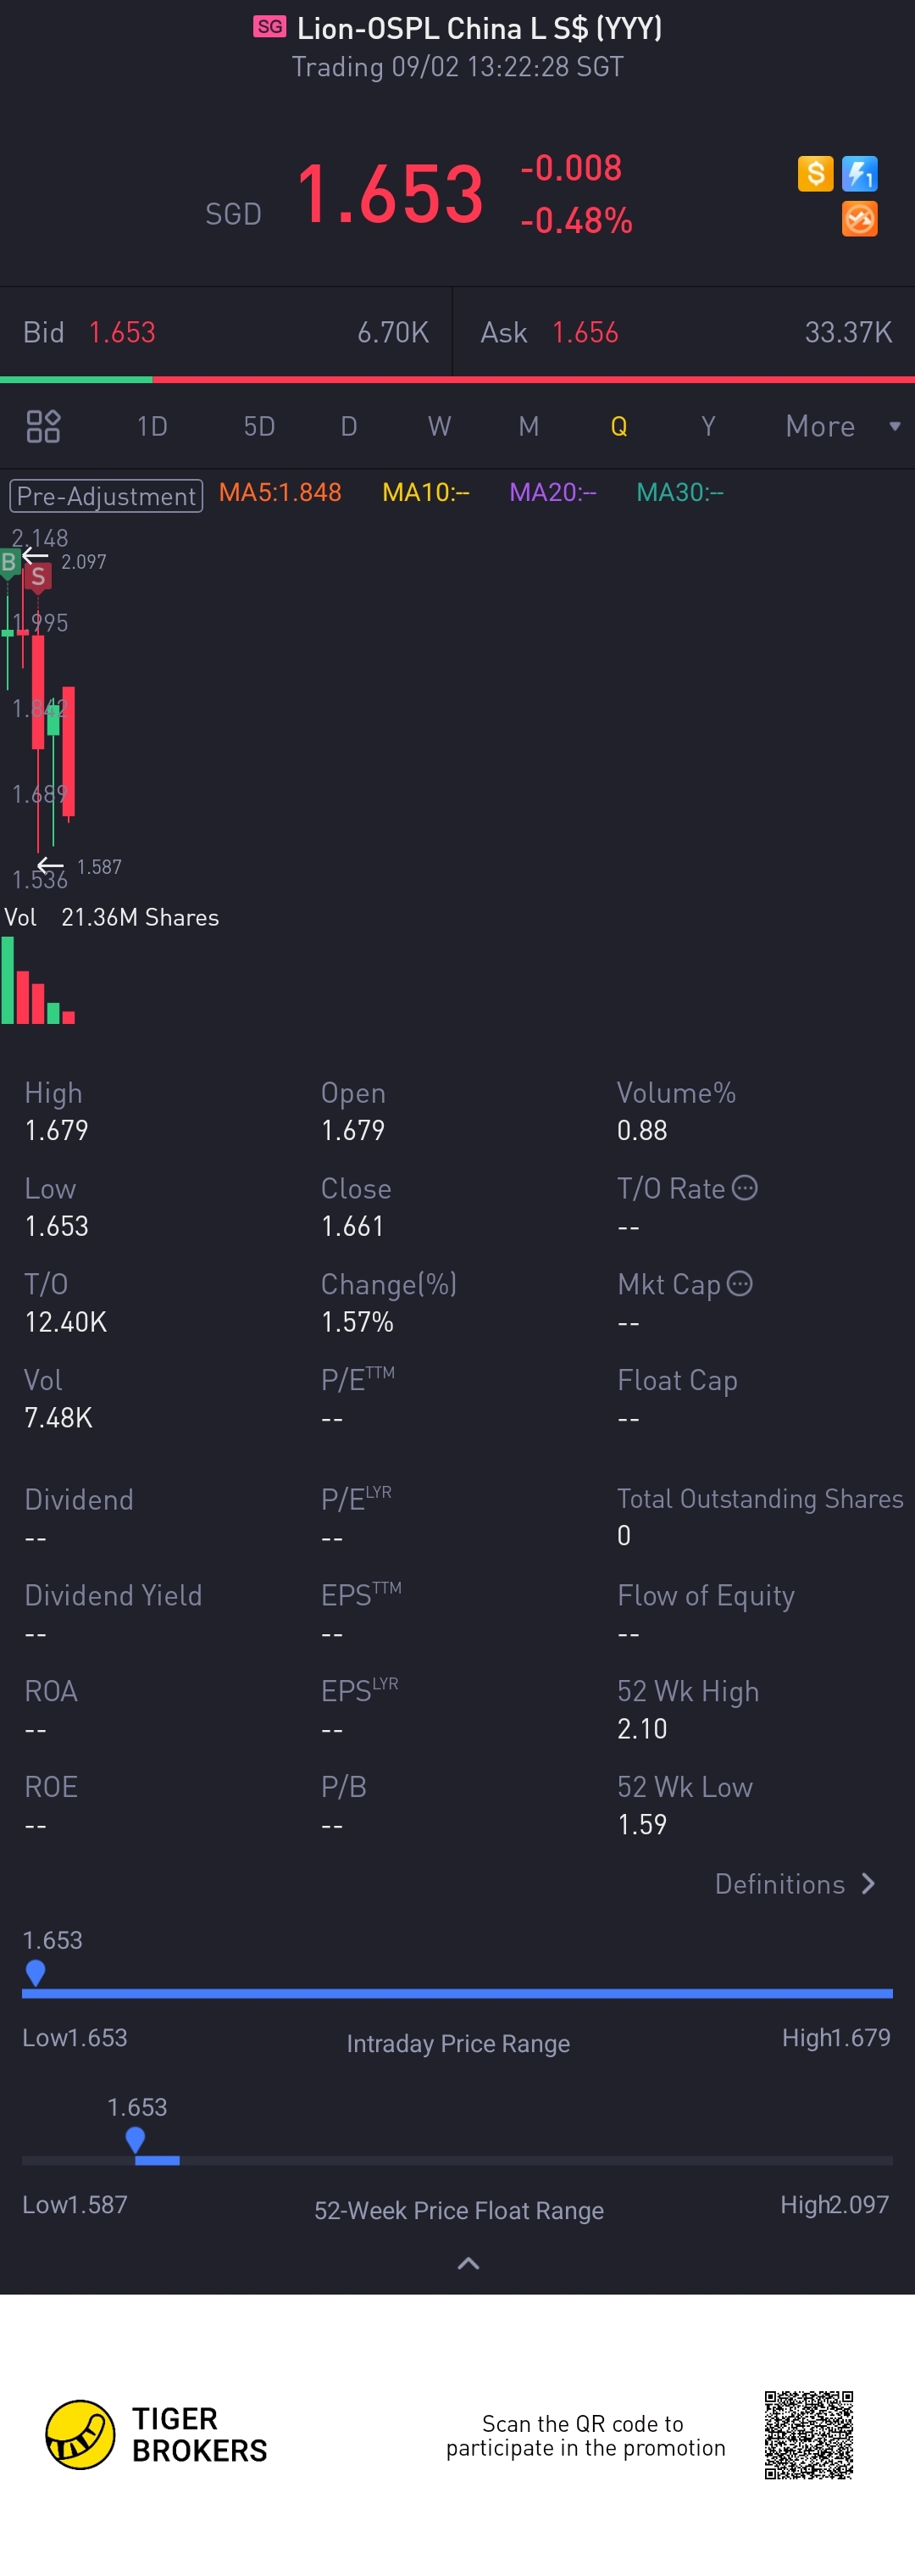Tap the Mkt Cap info icon
Screen dimensions: 915x2576
[739, 1283]
